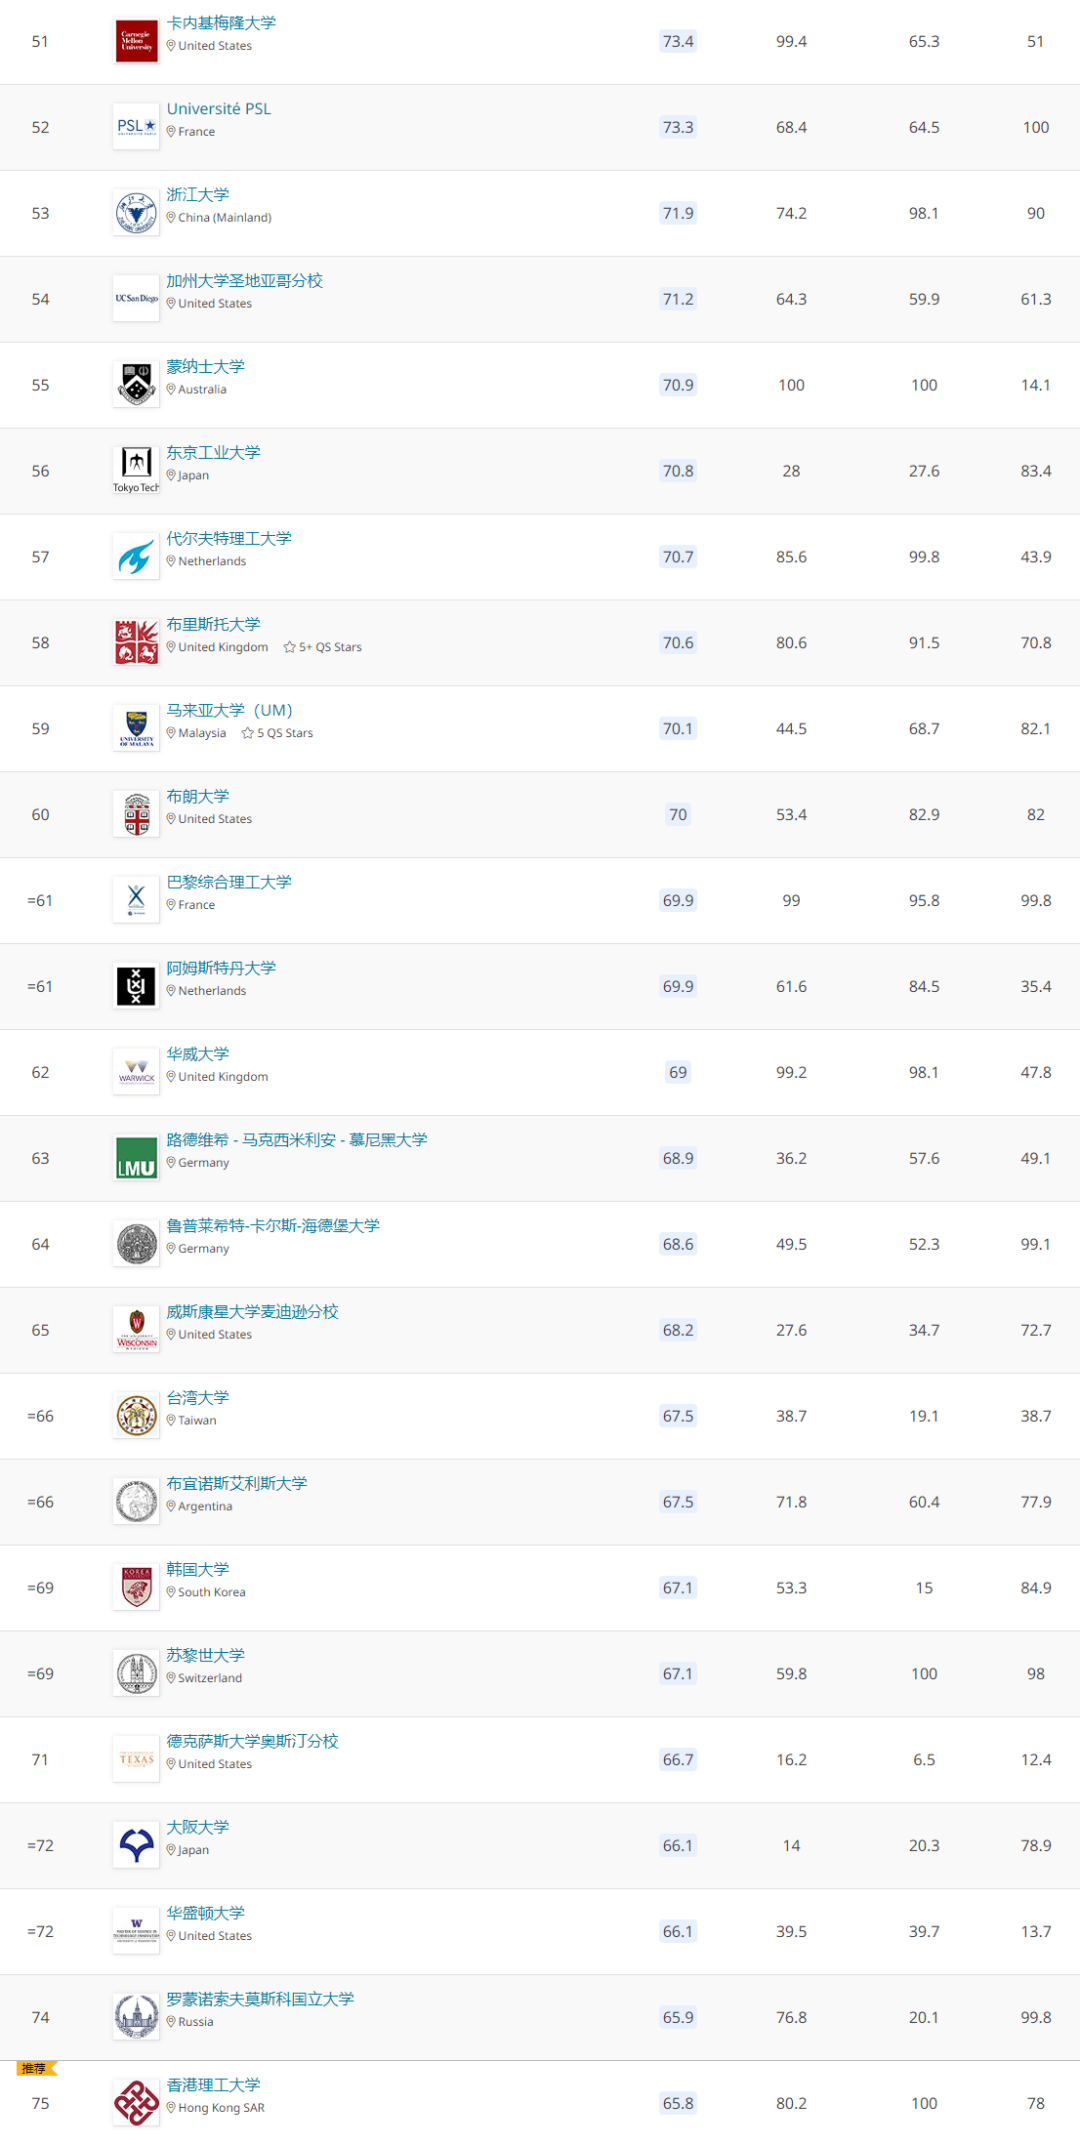Open the 浙江大学 link
The image size is (1080, 2145).
coord(198,195)
